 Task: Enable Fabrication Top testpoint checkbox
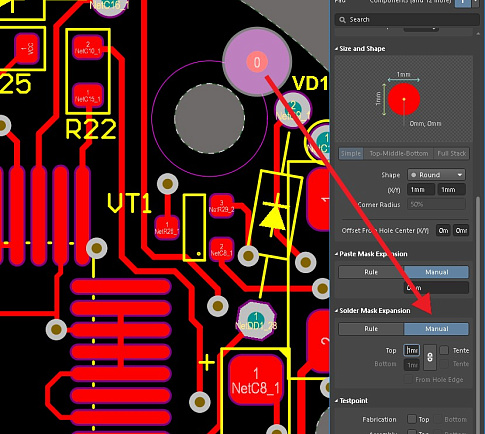click(412, 419)
